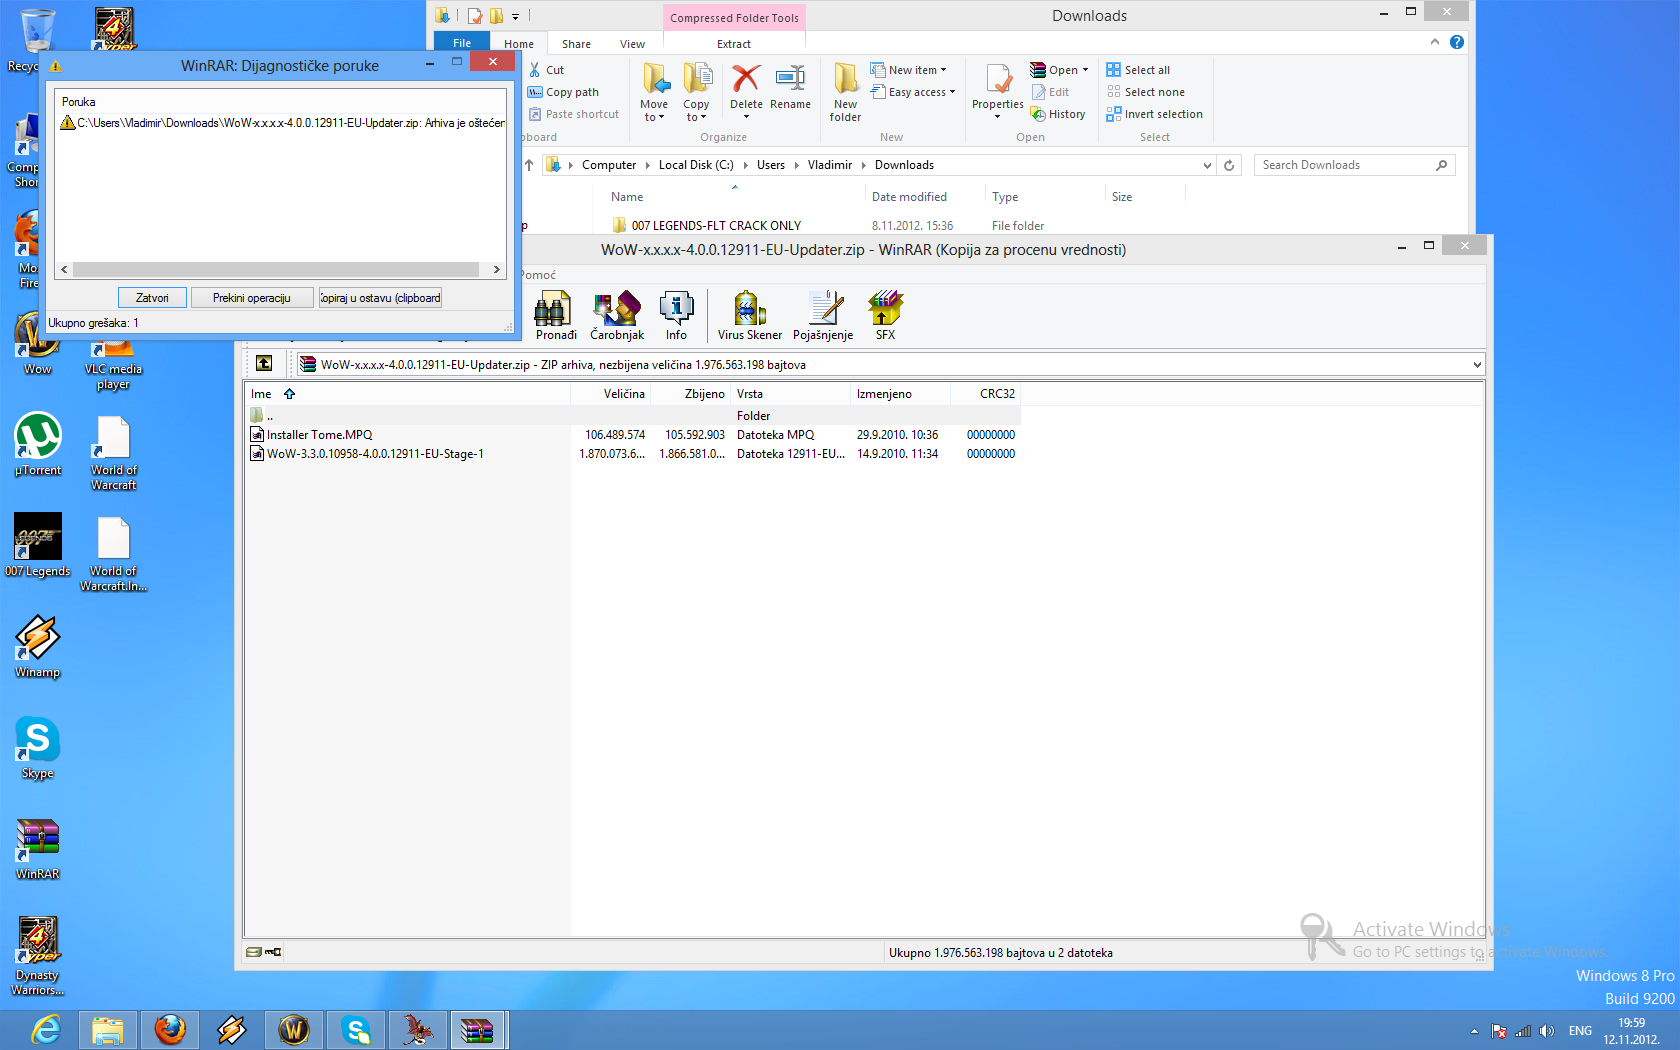Viewport: 1680px width, 1050px height.
Task: Collapse the Explorer ribbon with the chevron
Action: point(1435,42)
